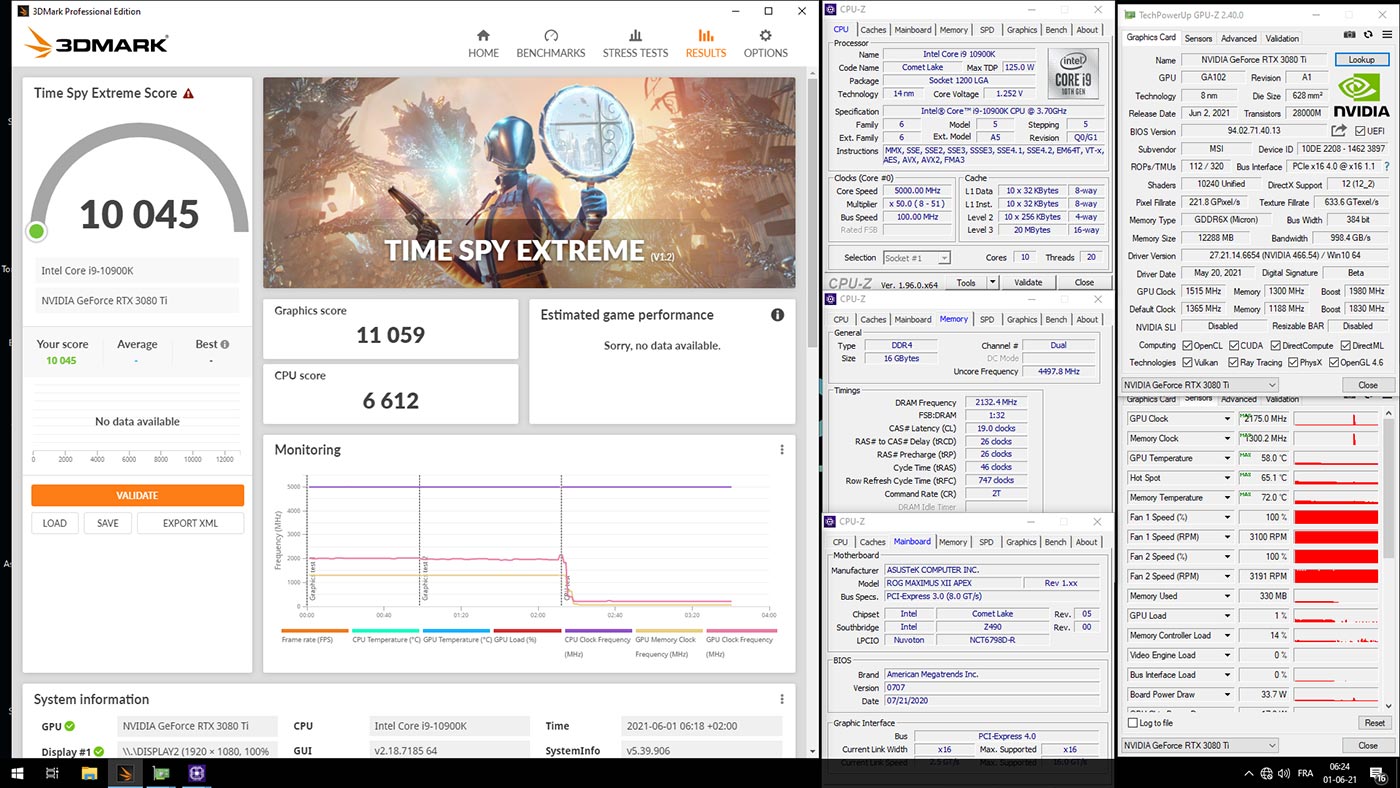Expand the GPU Clock sensor dropdown

[1227, 419]
